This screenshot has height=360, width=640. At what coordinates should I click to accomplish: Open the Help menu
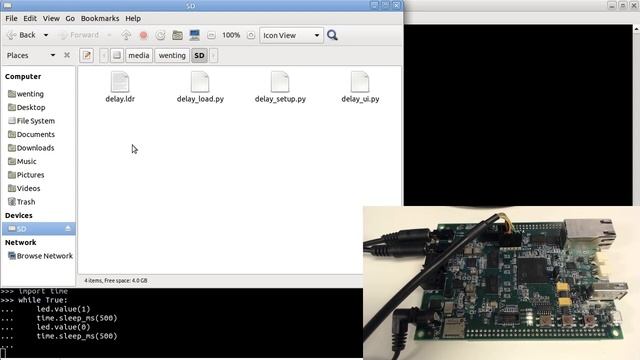point(133,18)
